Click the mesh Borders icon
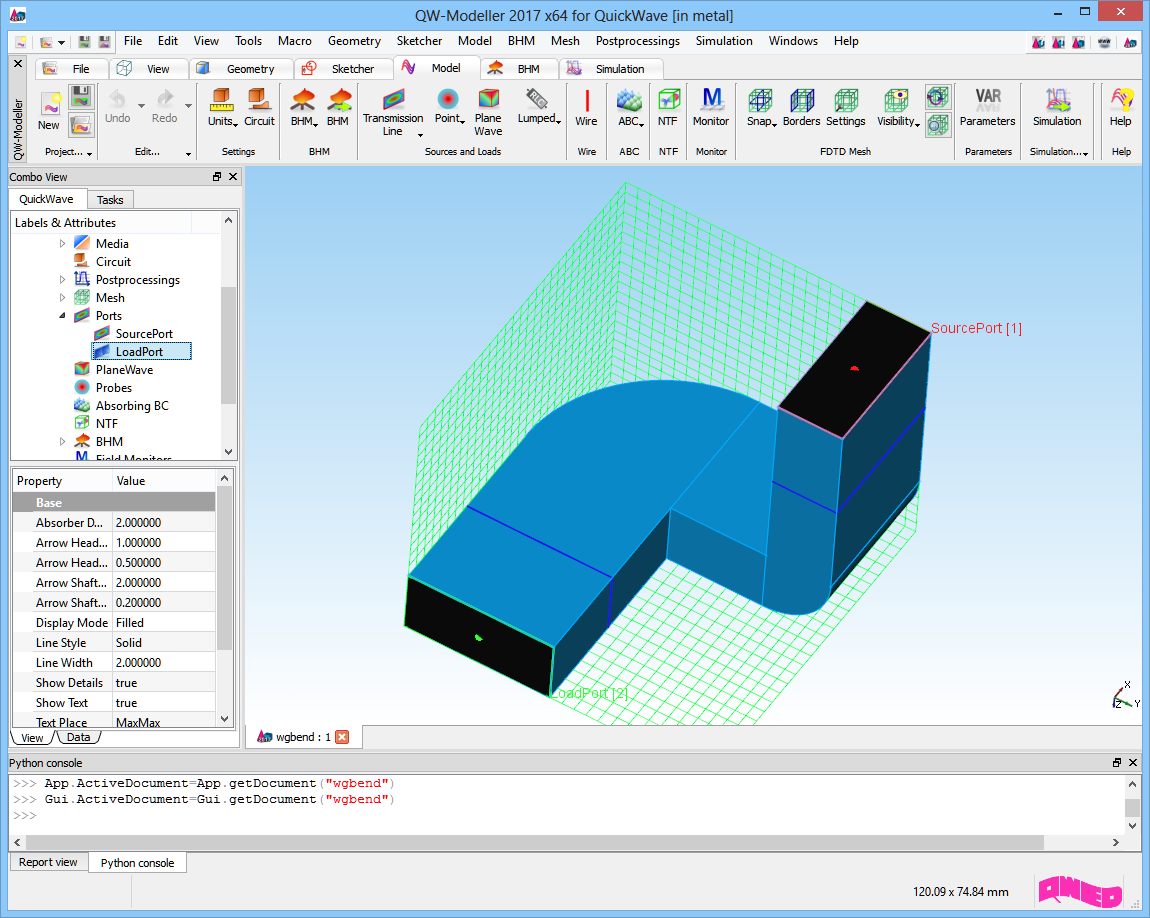This screenshot has height=918, width=1150. click(802, 100)
